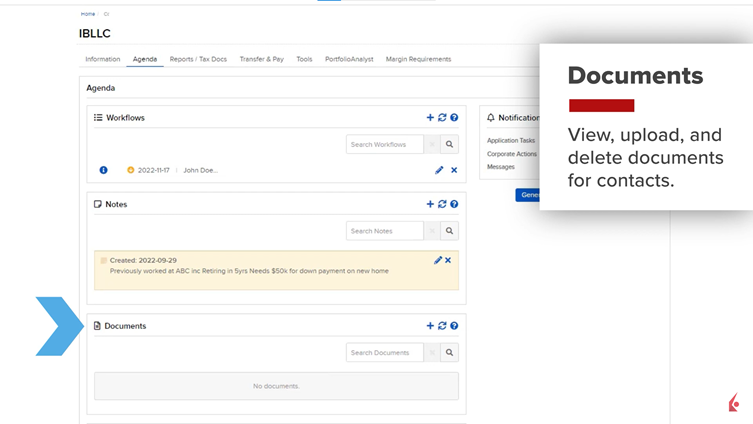Edit the note created 2022-09-29
753x424 pixels.
pyautogui.click(x=437, y=260)
